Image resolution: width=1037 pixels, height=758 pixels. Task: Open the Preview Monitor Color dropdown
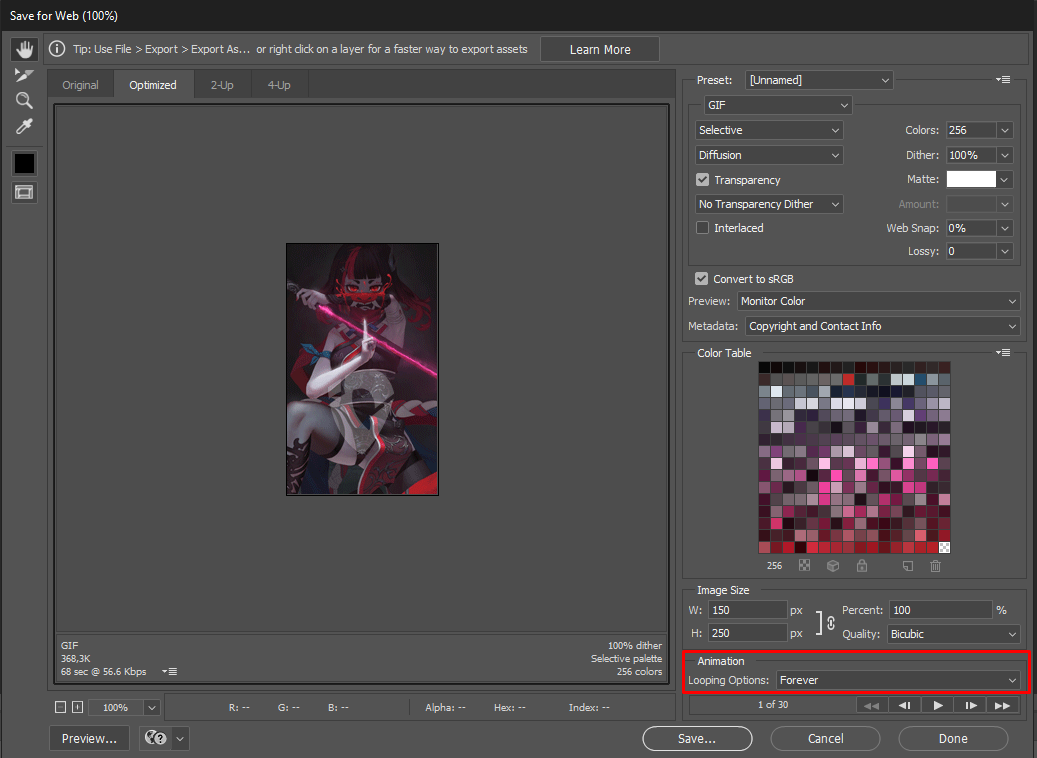[878, 301]
